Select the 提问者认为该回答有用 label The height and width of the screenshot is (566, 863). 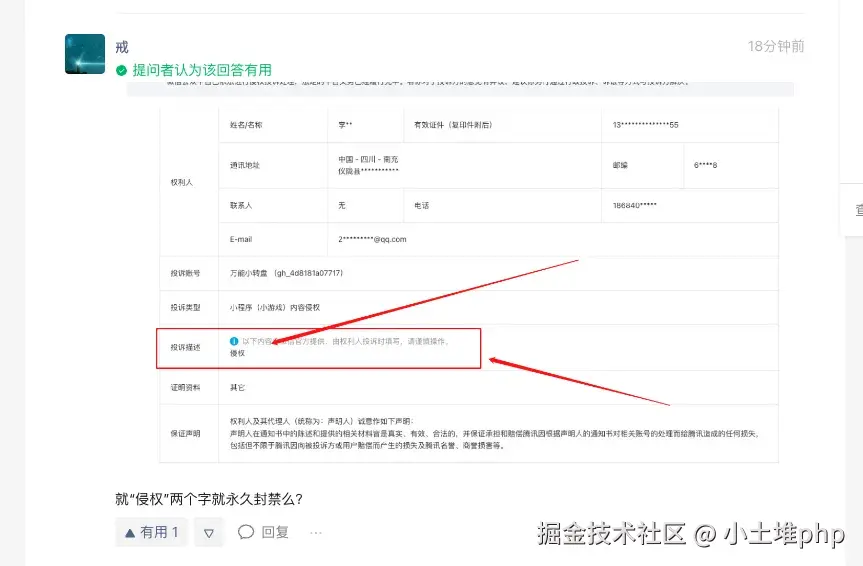click(x=202, y=70)
